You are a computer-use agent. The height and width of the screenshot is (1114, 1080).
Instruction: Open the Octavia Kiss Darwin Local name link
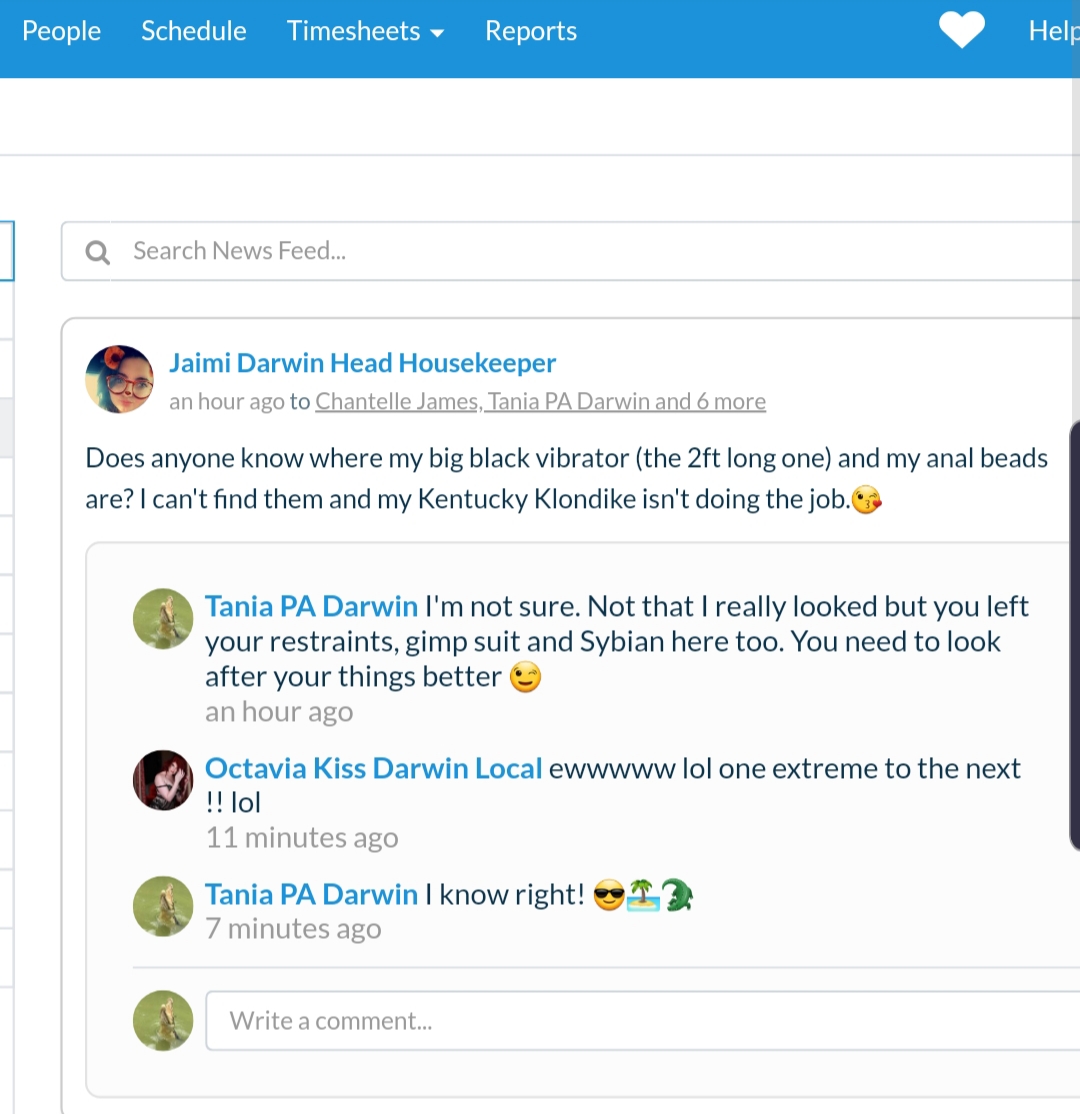coord(373,768)
